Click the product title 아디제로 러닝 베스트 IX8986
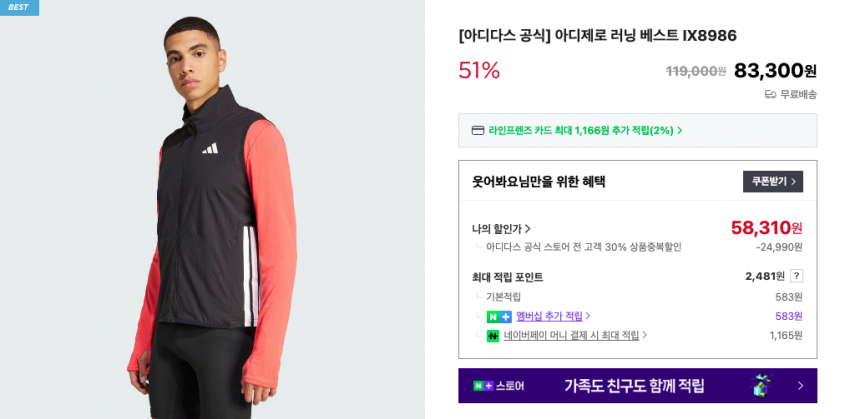This screenshot has height=419, width=850. coord(597,36)
